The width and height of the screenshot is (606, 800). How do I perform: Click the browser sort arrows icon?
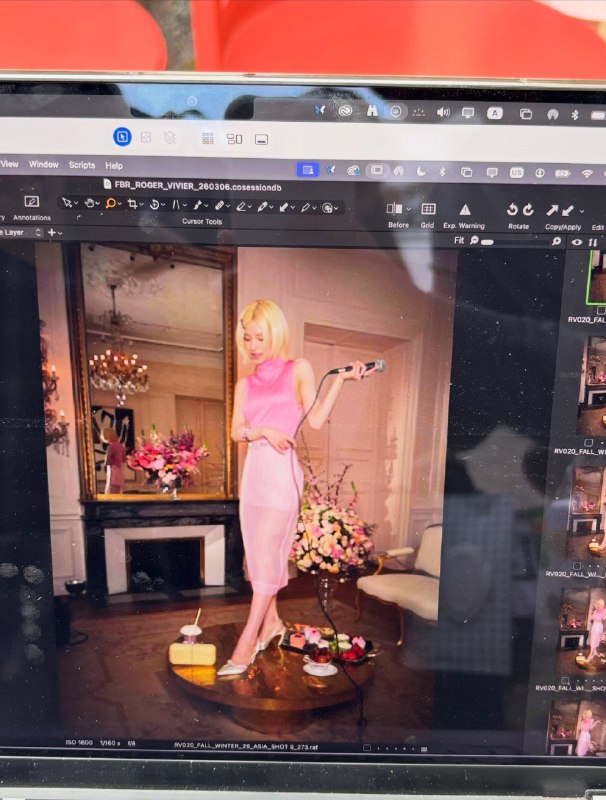coord(592,242)
